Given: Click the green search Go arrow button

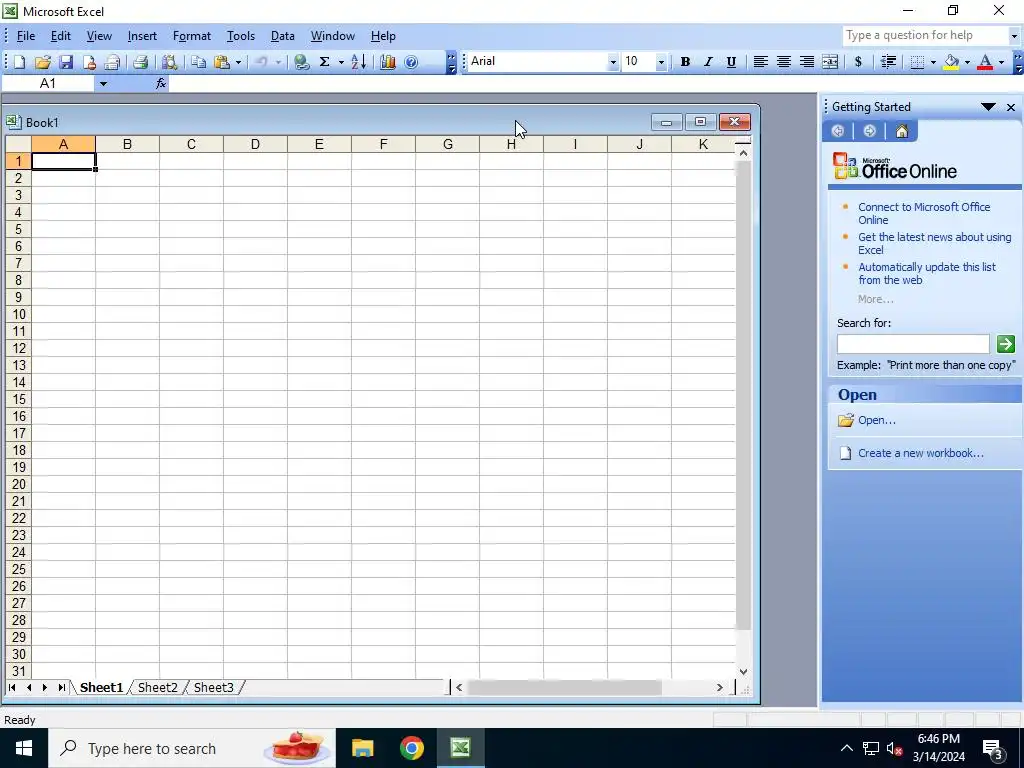Looking at the screenshot, I should click(1005, 344).
